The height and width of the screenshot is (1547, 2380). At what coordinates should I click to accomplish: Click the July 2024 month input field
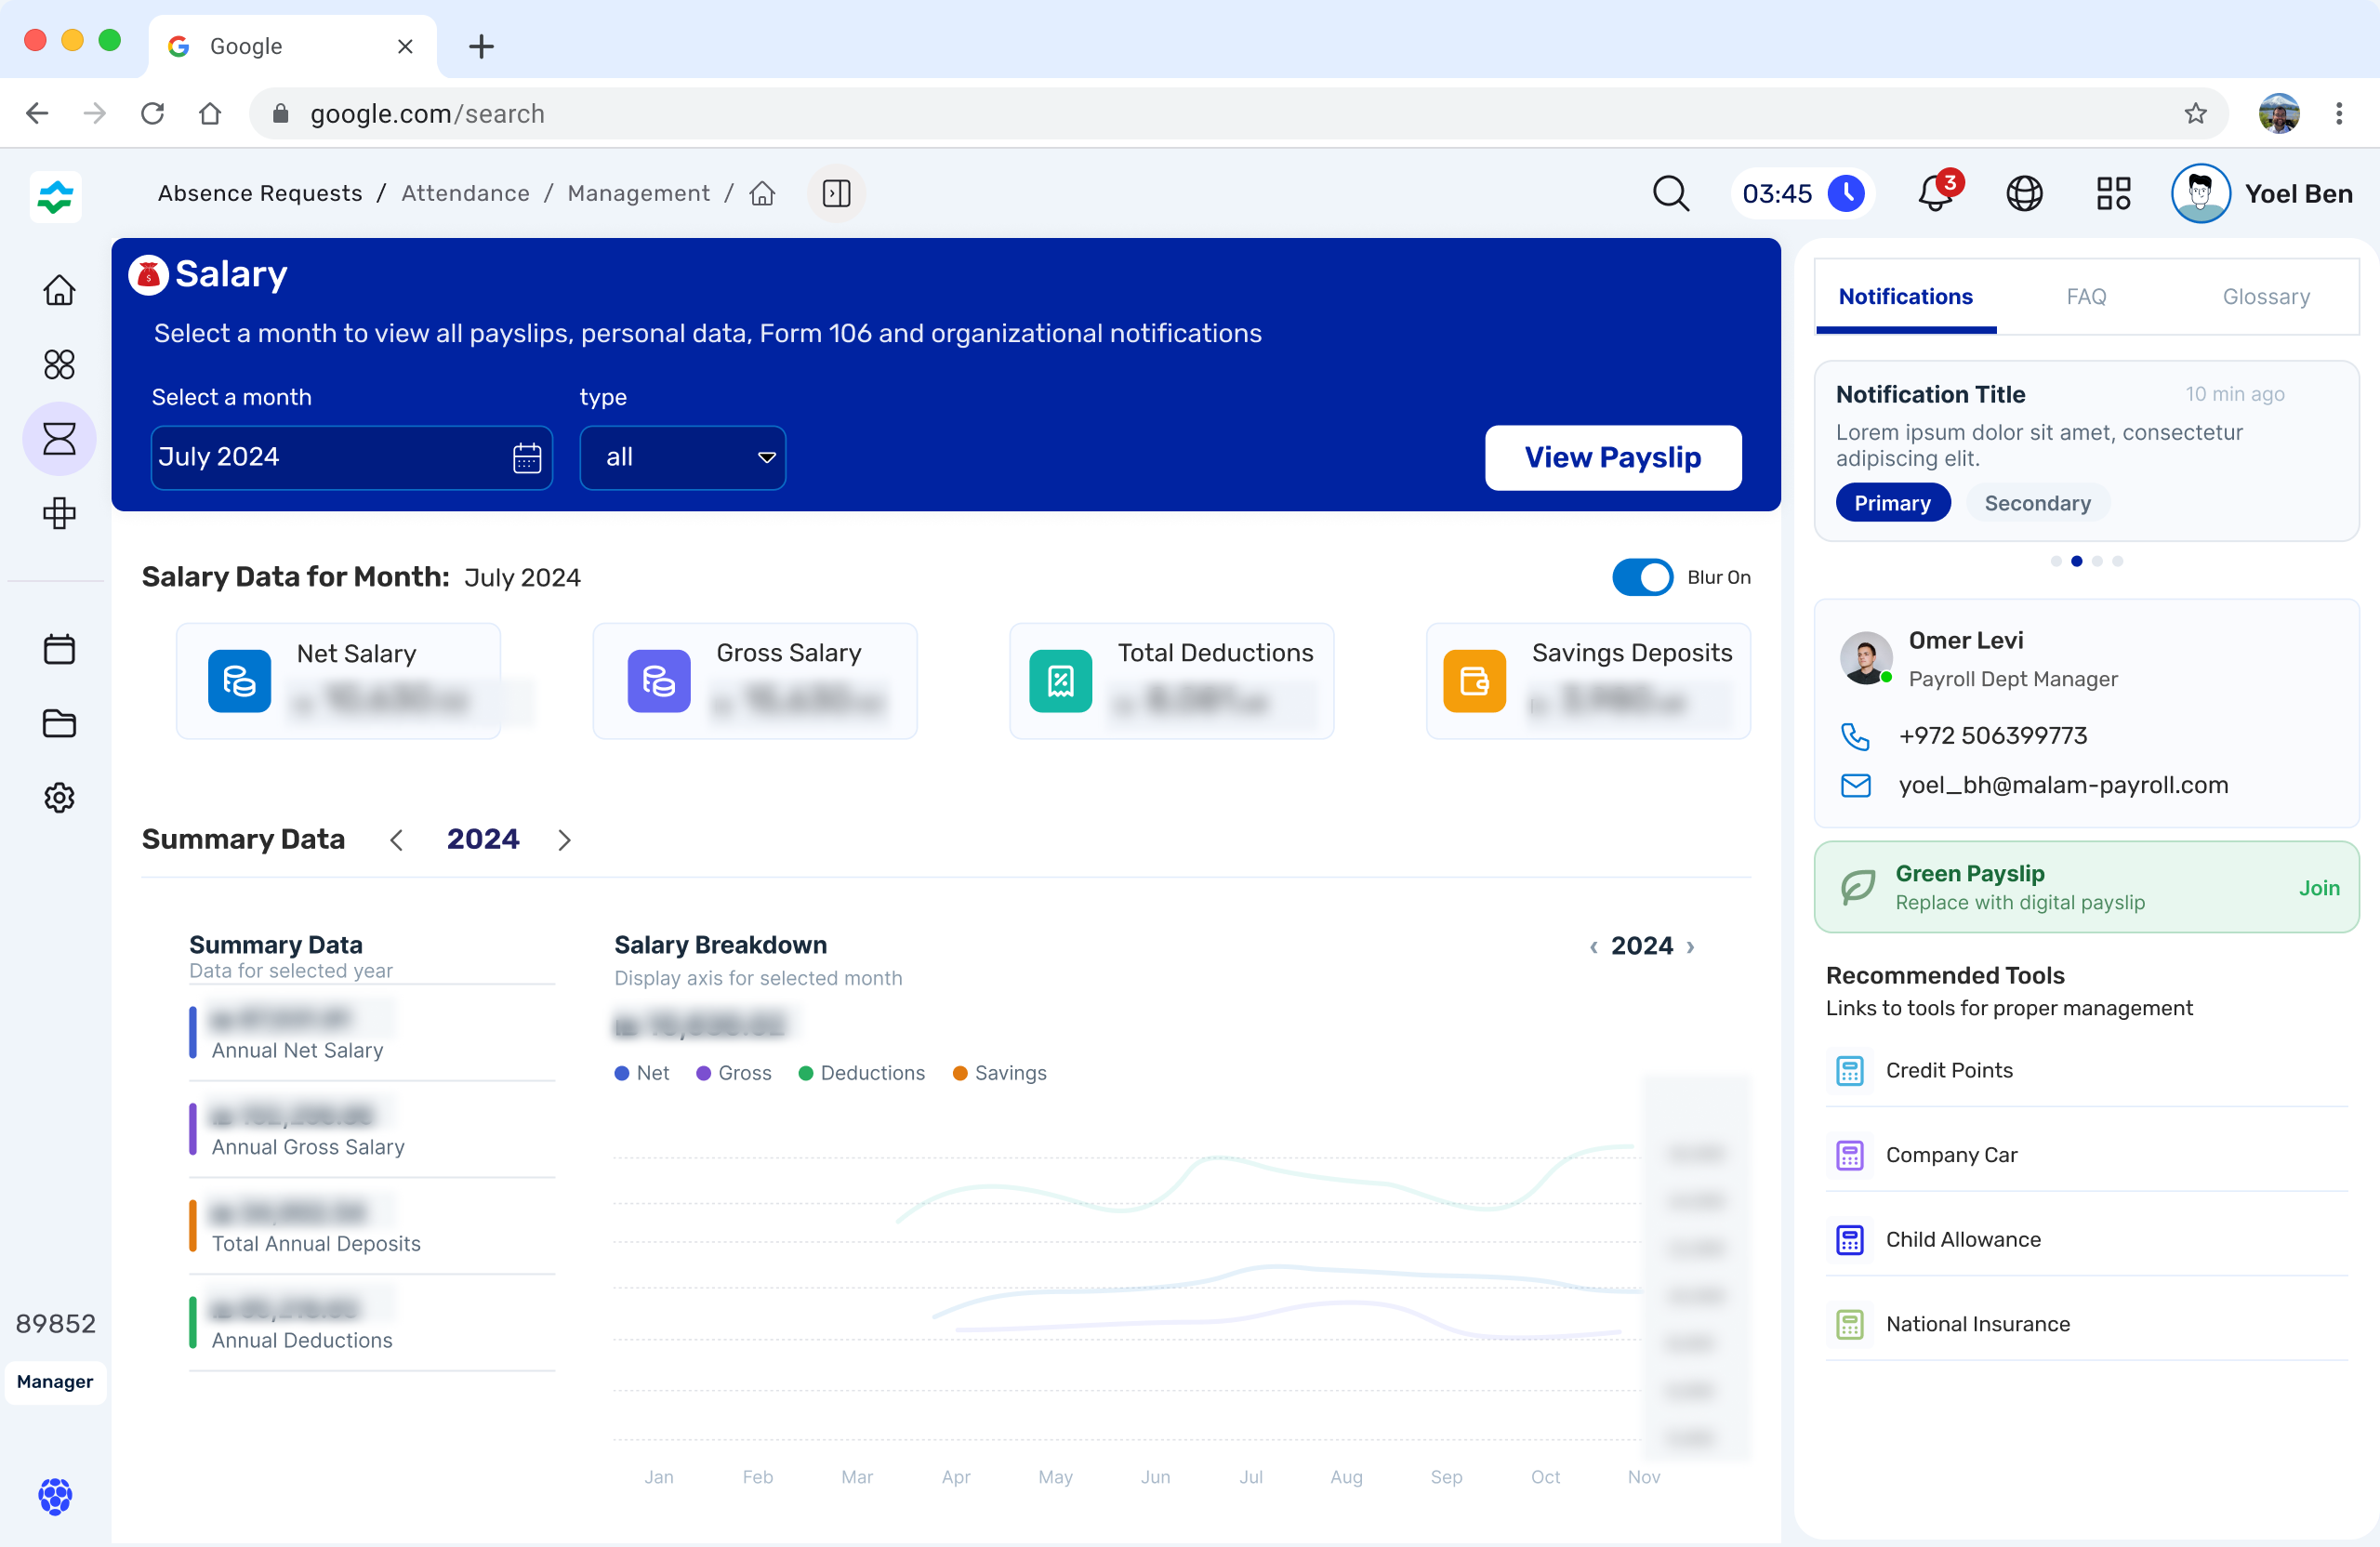coord(352,458)
